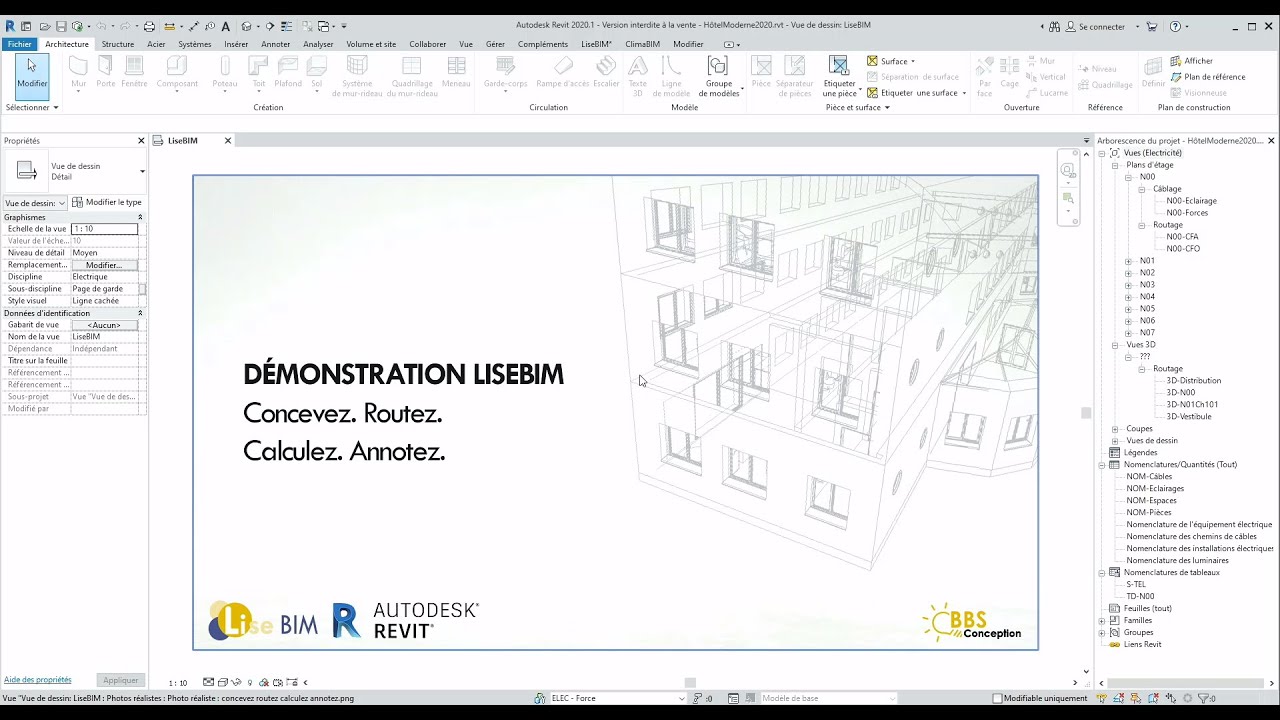Open the Sélectionner dropdown
Screen dimensions: 1280x720
pos(32,107)
